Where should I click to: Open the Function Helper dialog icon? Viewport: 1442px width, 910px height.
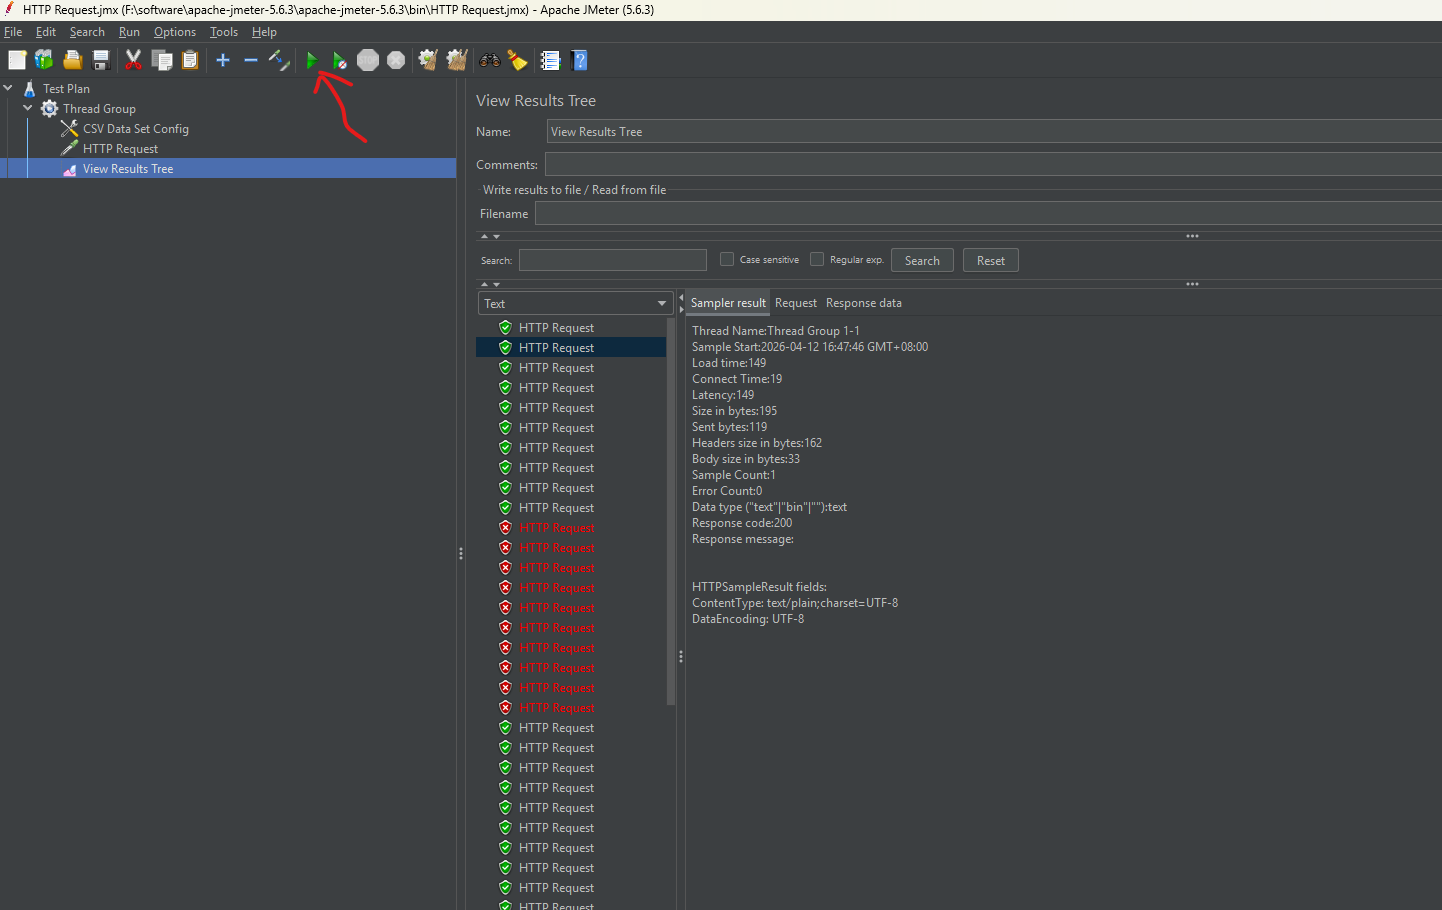pos(550,60)
